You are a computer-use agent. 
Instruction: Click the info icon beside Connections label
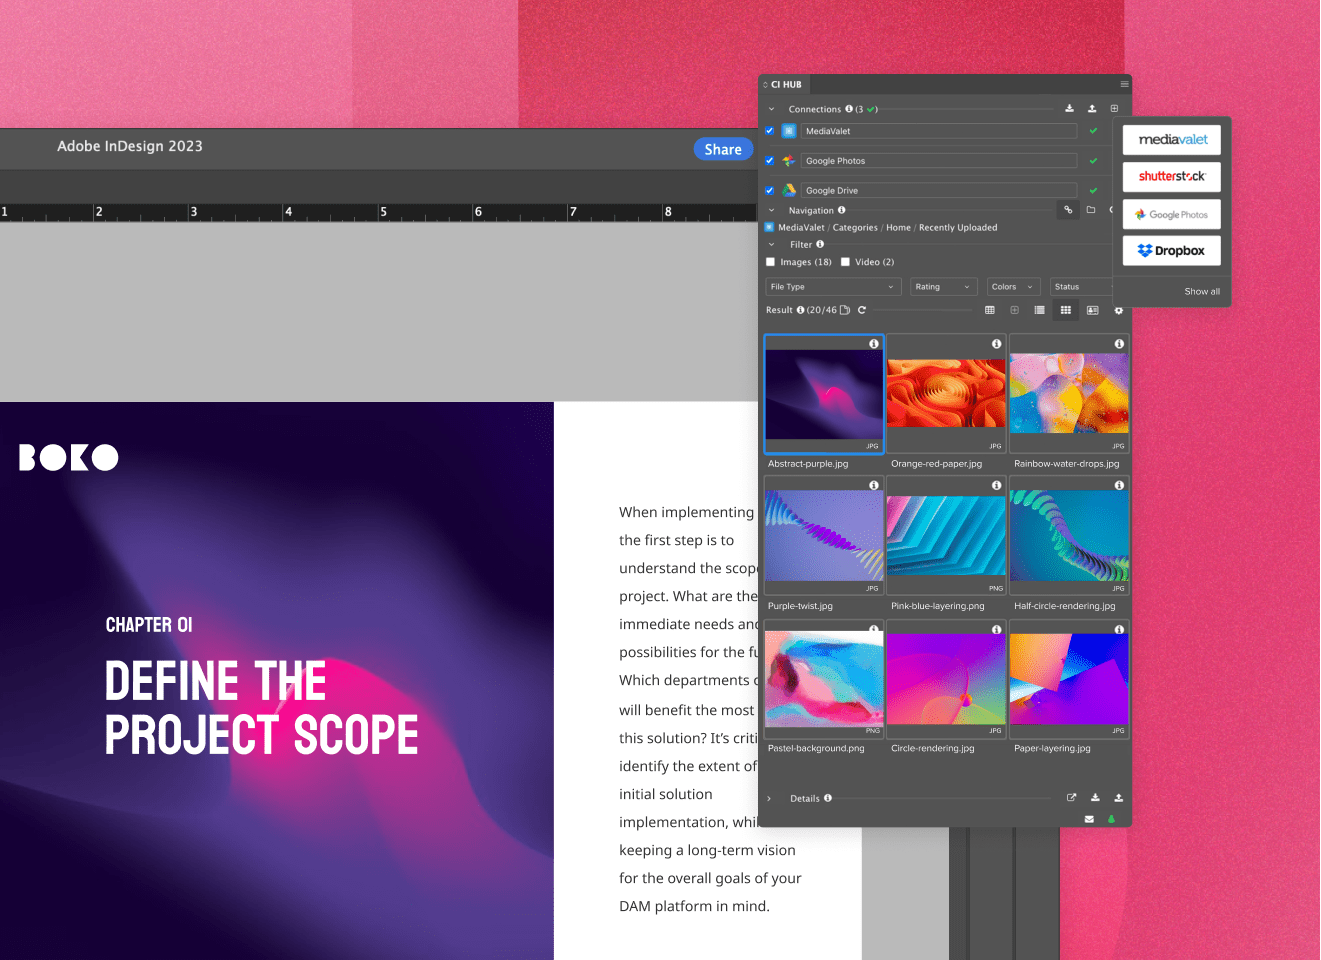pos(849,109)
